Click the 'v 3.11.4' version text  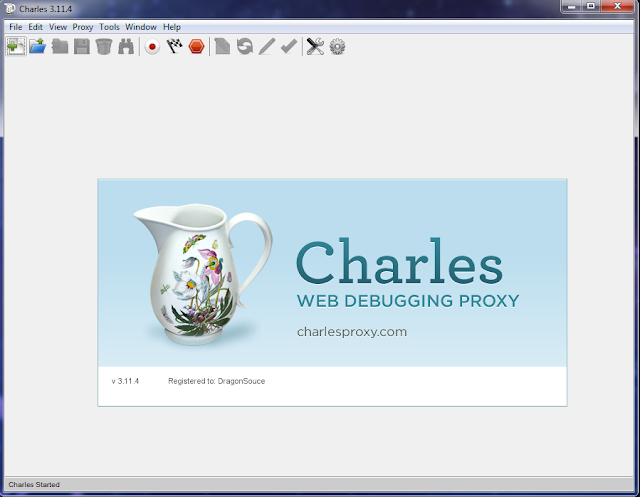point(125,381)
